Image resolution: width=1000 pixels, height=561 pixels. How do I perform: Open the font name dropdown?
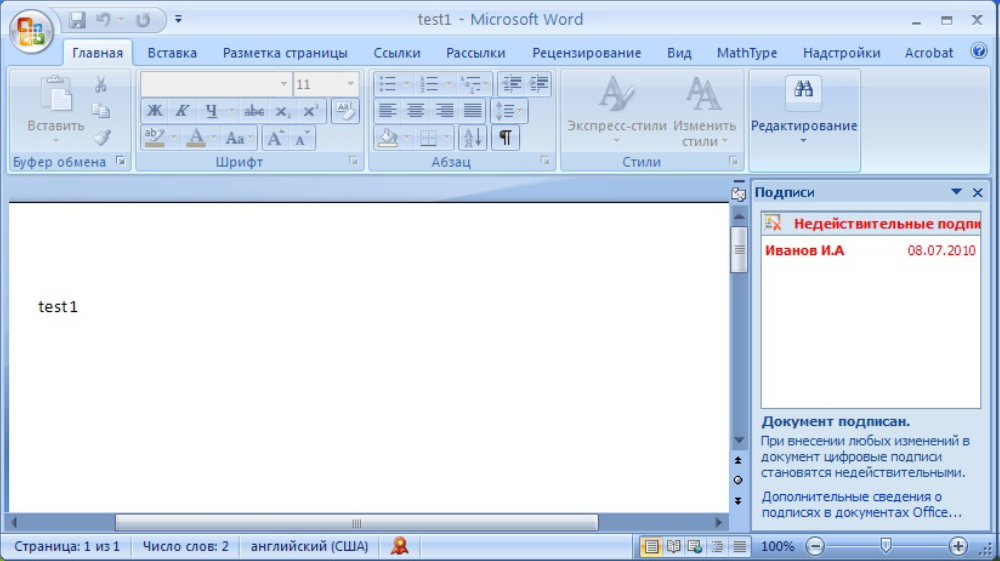pyautogui.click(x=284, y=84)
